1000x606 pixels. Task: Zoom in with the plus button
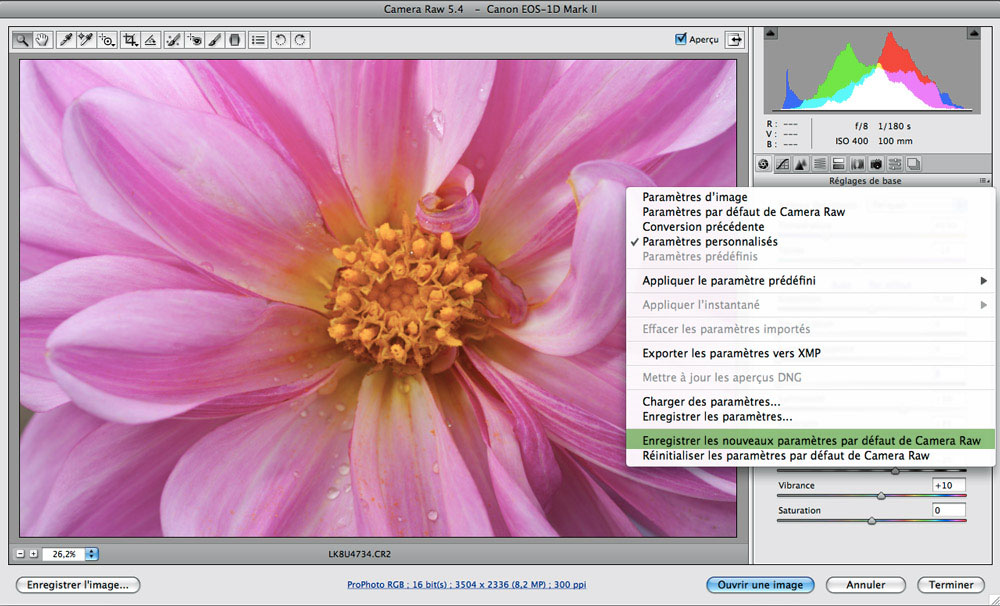[33, 554]
